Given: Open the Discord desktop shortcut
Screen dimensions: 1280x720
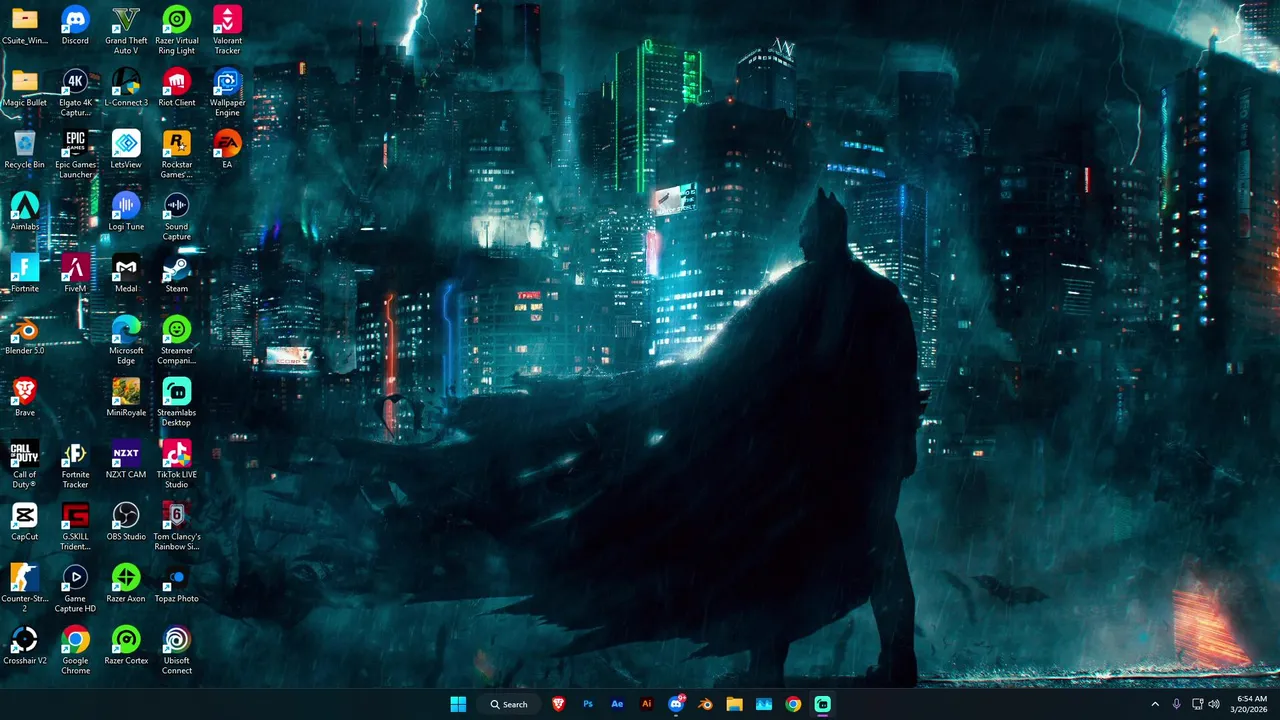Looking at the screenshot, I should coord(75,27).
